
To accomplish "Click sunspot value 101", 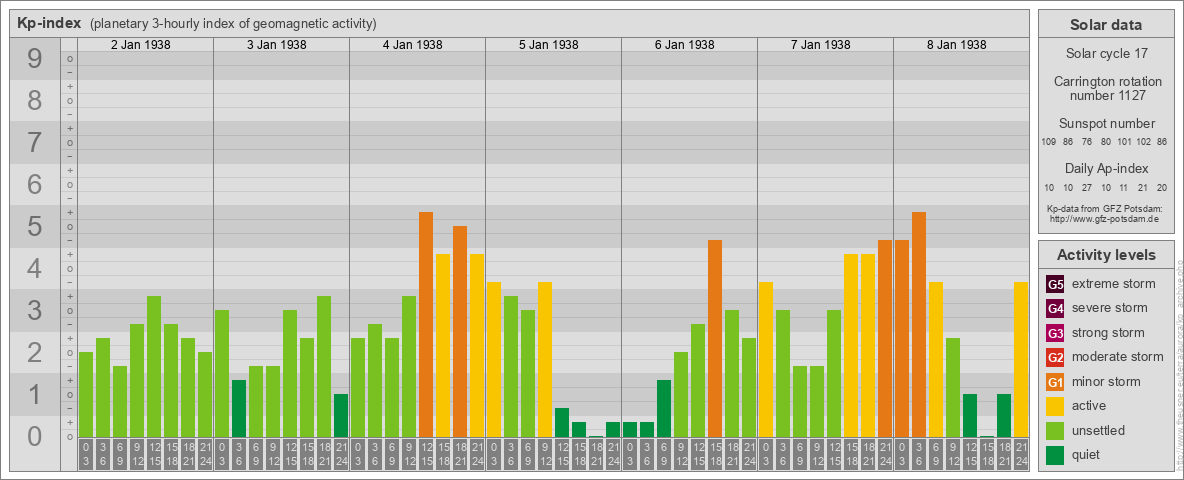I will [1124, 142].
